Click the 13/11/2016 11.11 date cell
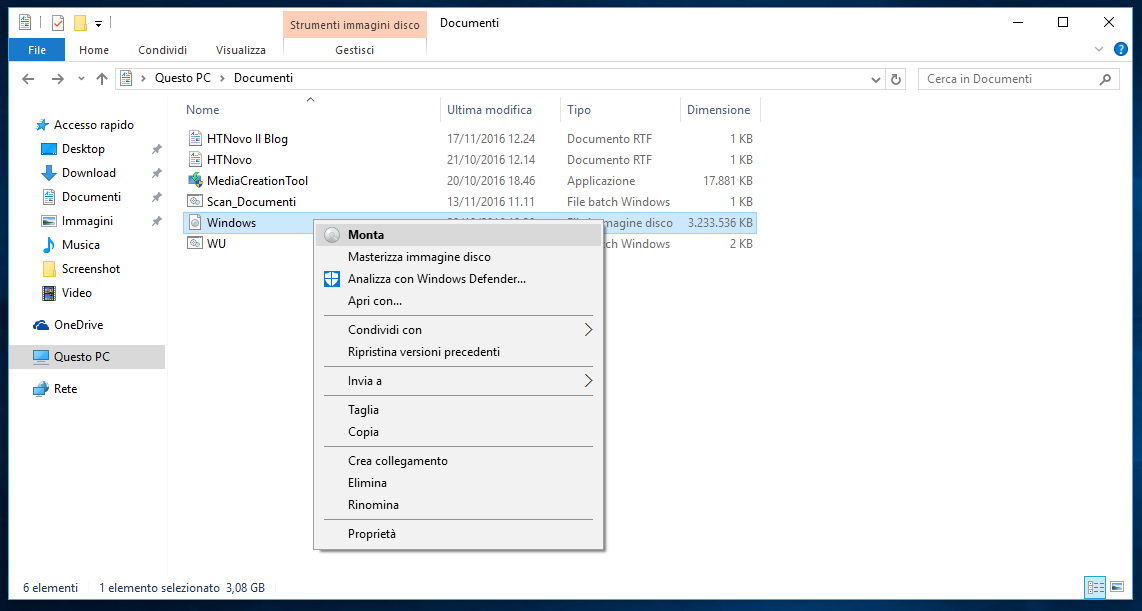This screenshot has height=611, width=1142. pos(491,202)
